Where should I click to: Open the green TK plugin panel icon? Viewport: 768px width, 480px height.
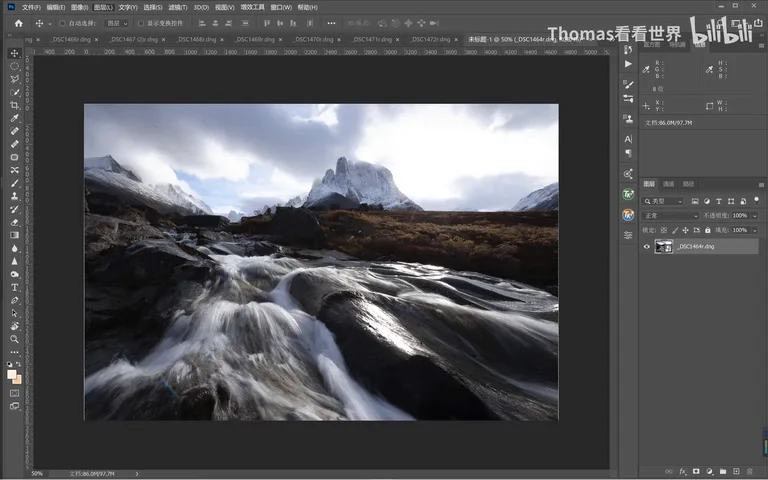pos(628,194)
